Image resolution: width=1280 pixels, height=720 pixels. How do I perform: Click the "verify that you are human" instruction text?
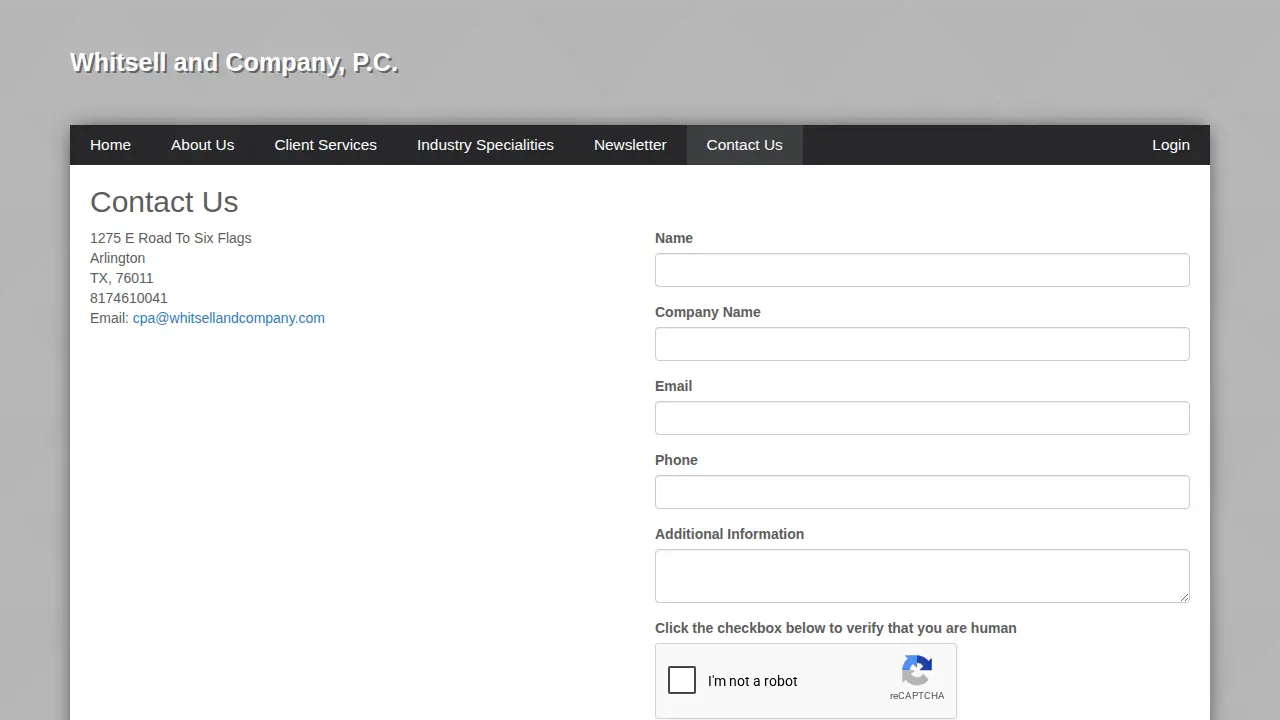click(836, 628)
